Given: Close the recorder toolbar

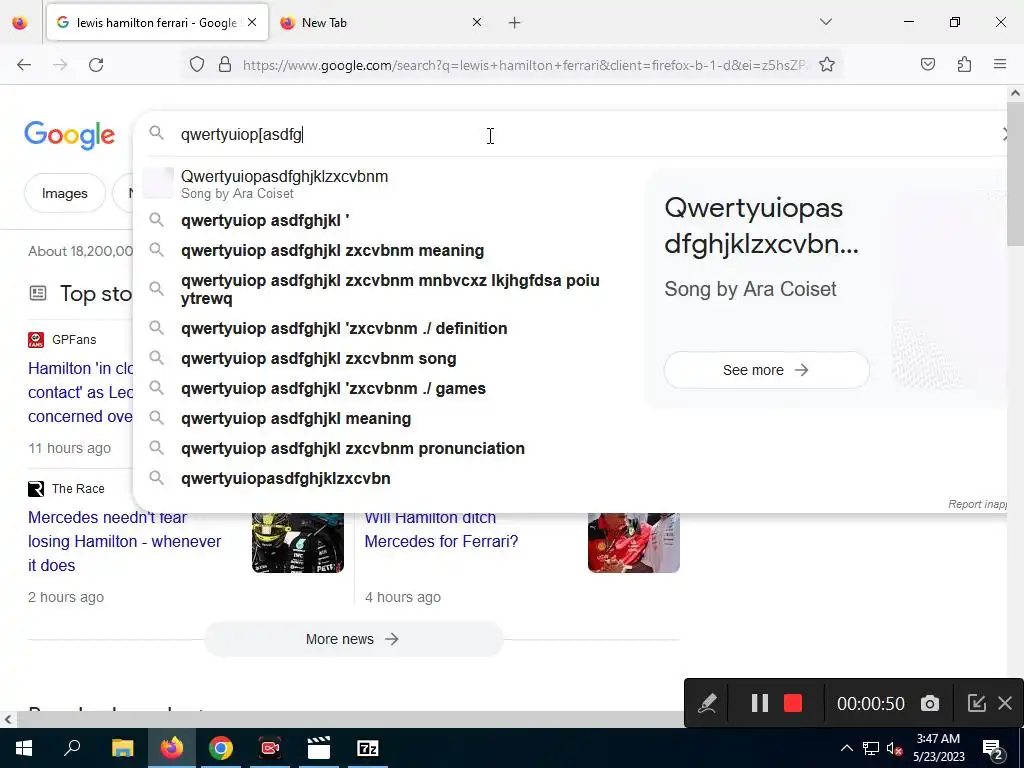Looking at the screenshot, I should (1005, 703).
